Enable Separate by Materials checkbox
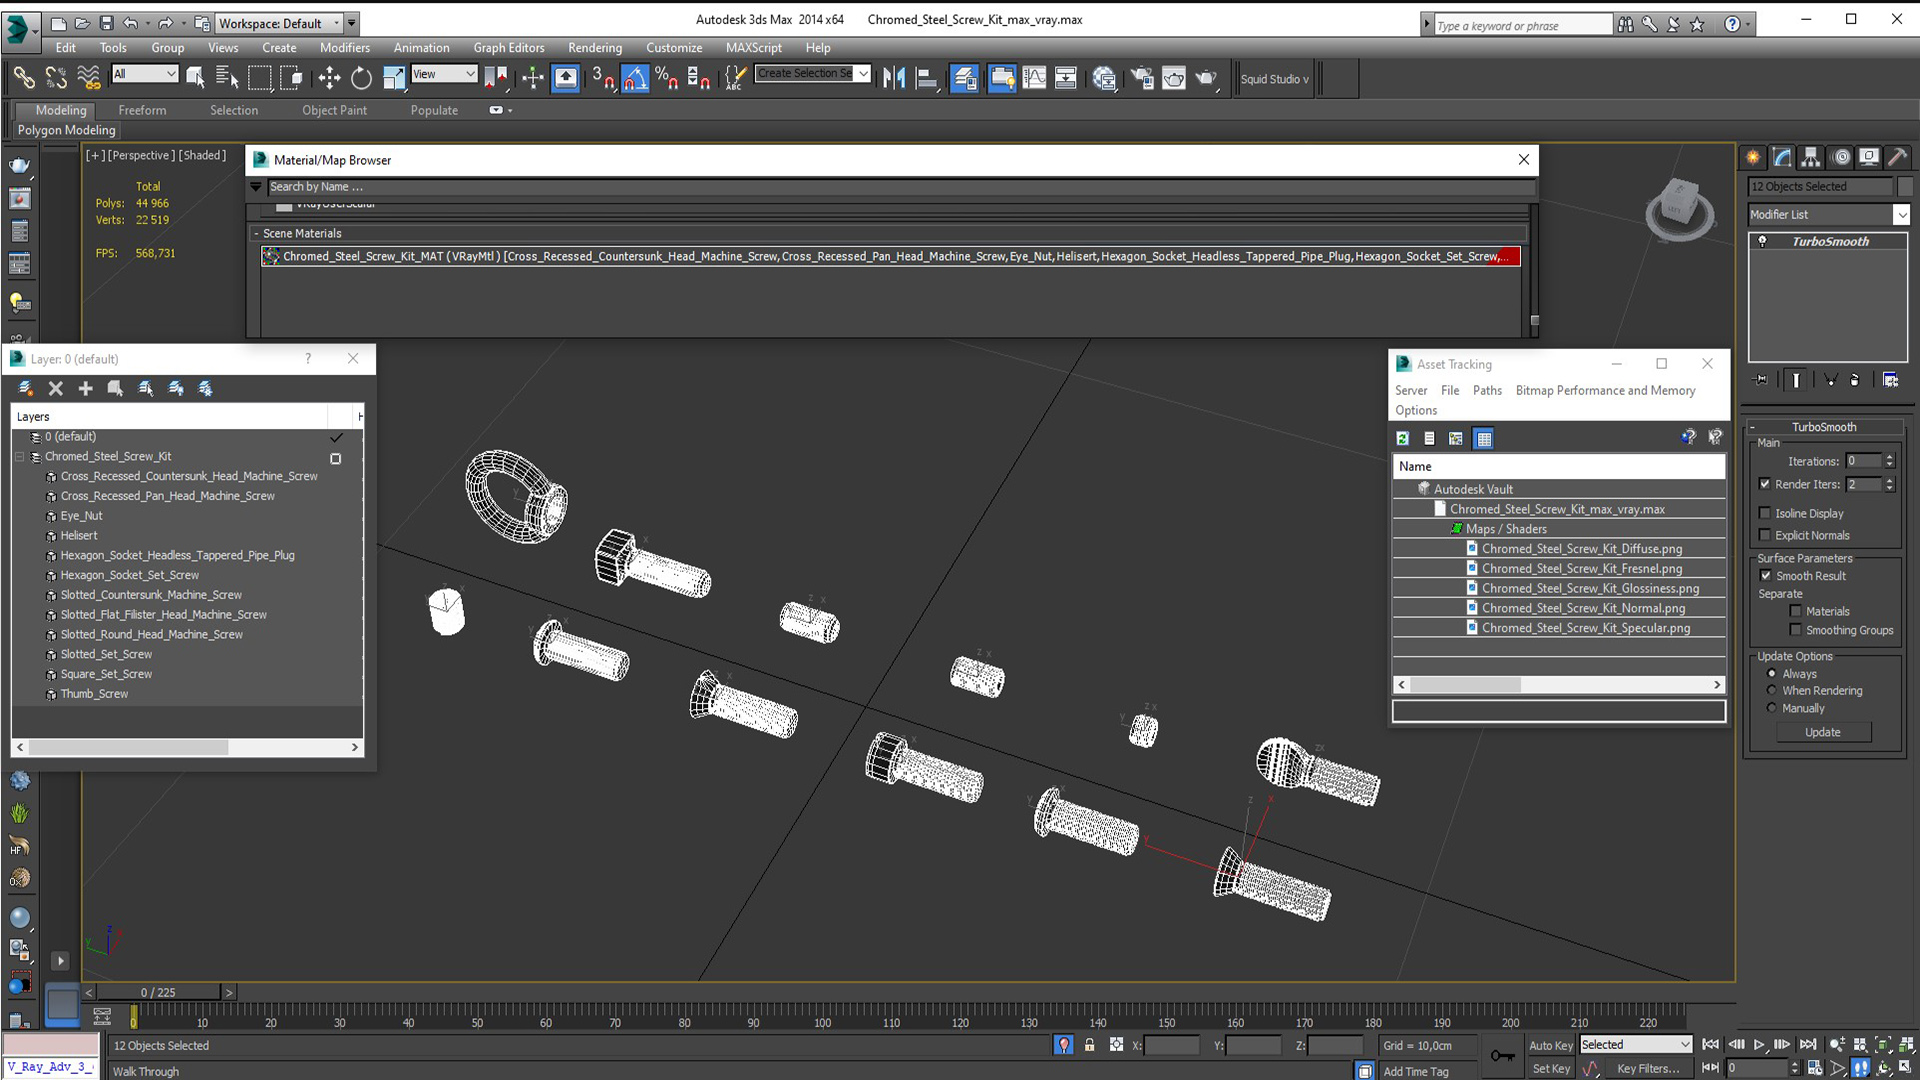This screenshot has width=1920, height=1080. 1796,611
